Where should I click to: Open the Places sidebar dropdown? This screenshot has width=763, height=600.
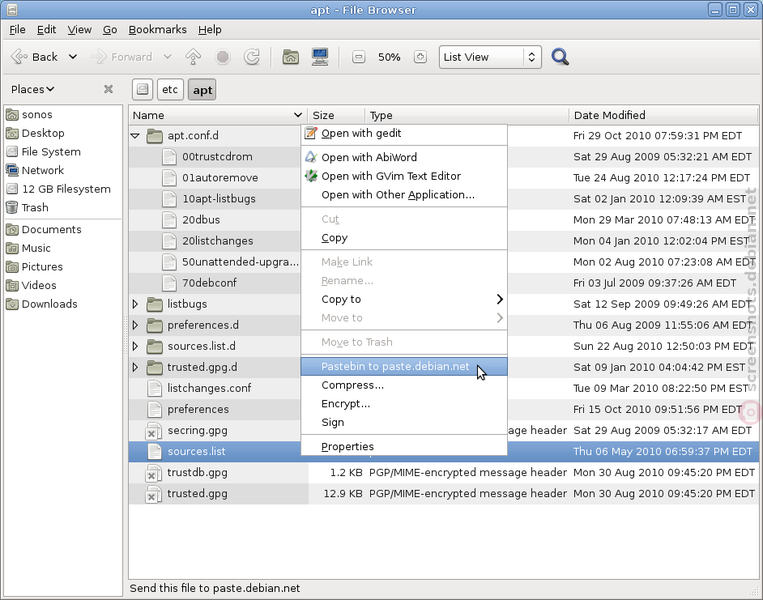point(33,89)
